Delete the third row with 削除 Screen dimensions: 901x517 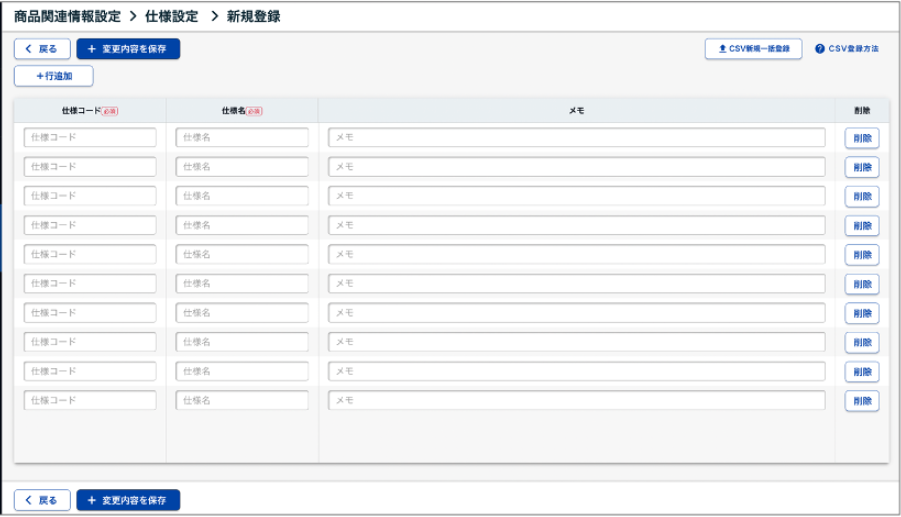click(x=861, y=197)
